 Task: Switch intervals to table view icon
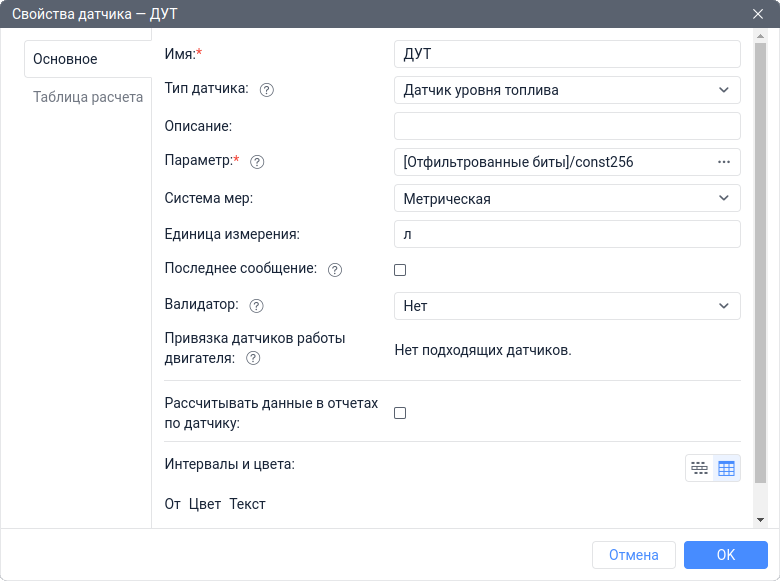tap(727, 468)
